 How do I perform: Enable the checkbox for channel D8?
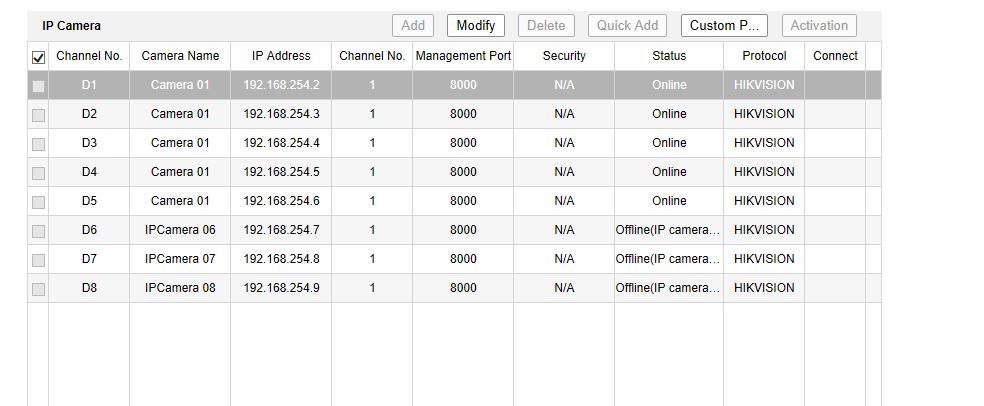click(x=38, y=289)
